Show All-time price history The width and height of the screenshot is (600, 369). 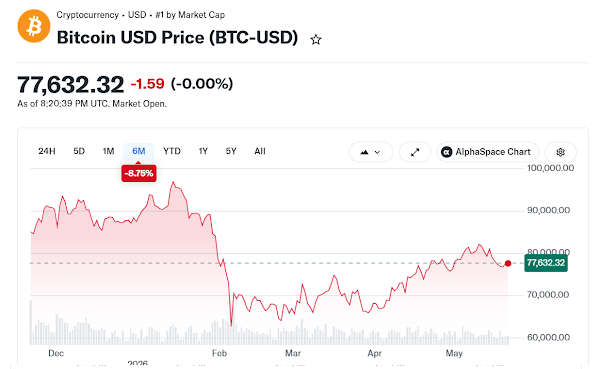[260, 151]
